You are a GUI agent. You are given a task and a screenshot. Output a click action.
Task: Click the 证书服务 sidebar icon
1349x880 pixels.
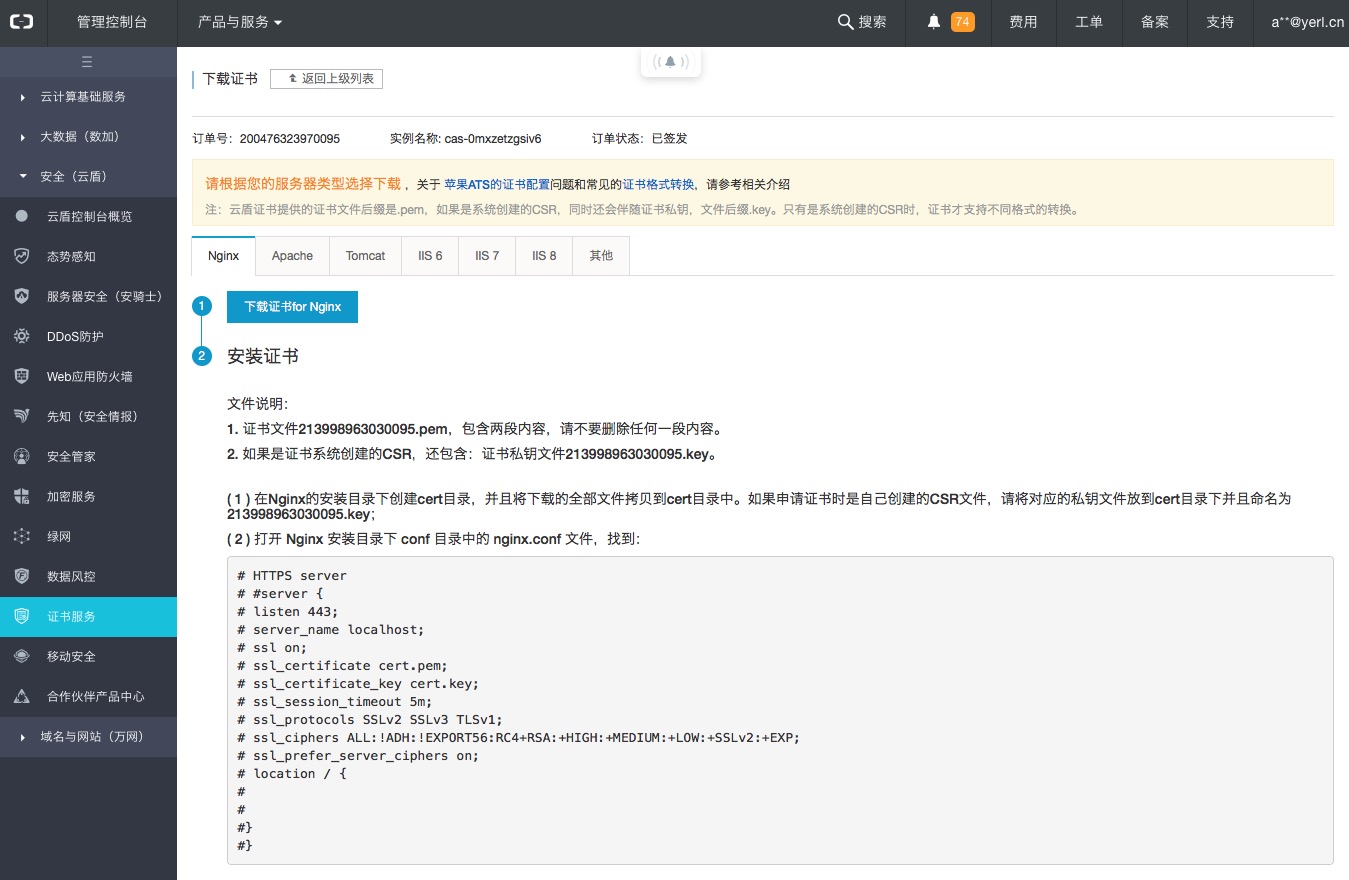point(22,616)
